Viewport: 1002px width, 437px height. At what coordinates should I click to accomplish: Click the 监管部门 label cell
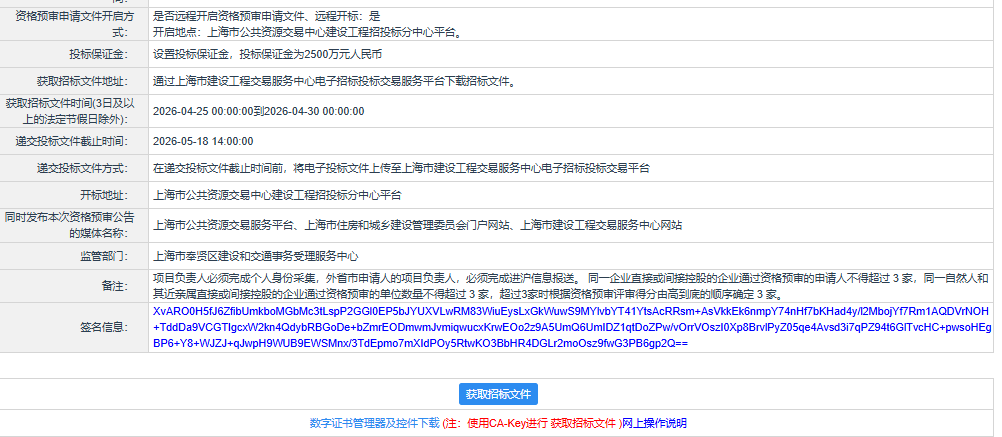click(103, 255)
